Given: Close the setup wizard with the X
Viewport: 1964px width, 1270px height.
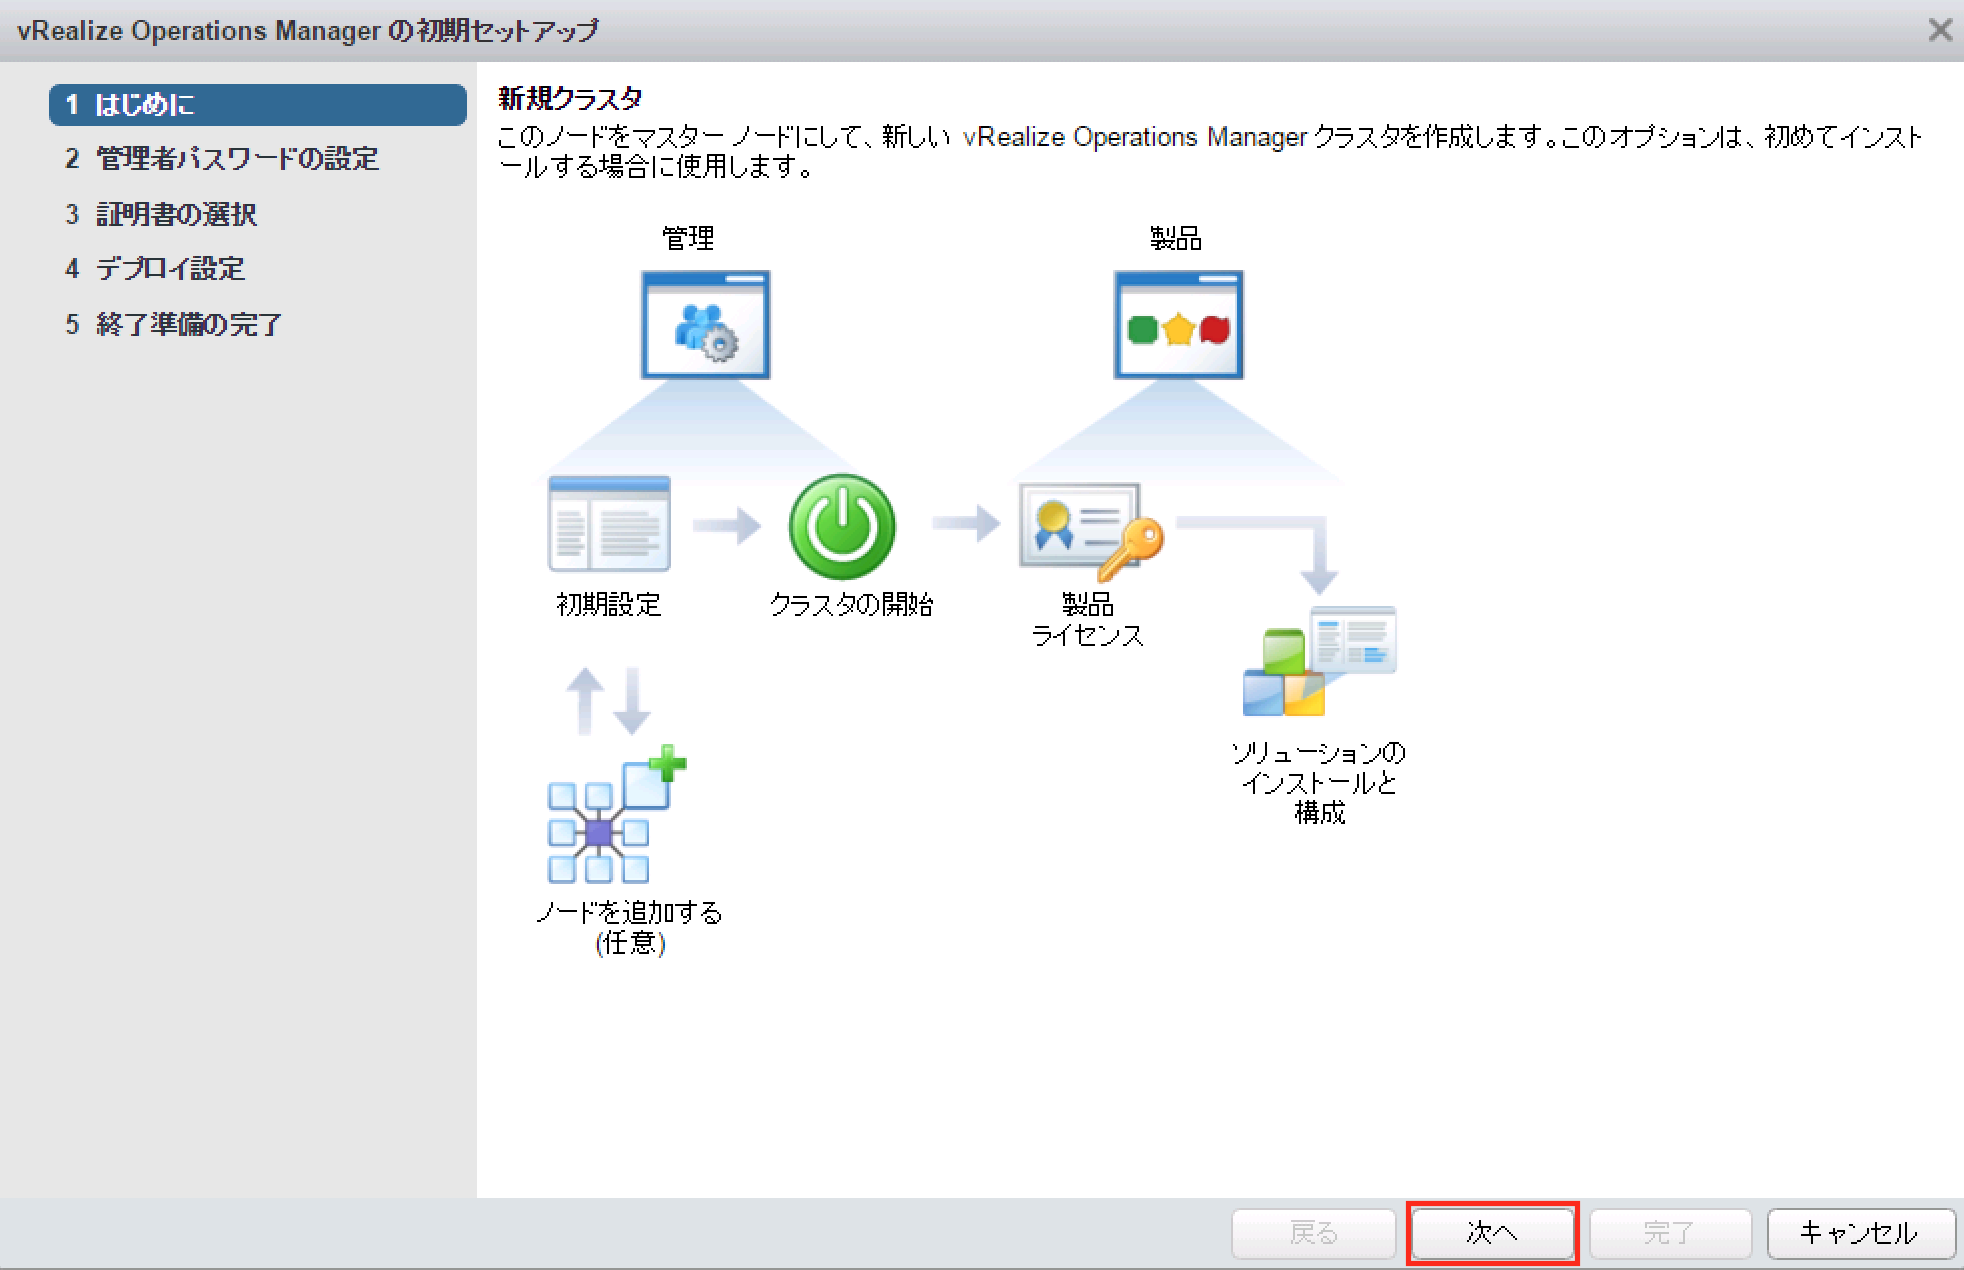Looking at the screenshot, I should pyautogui.click(x=1940, y=29).
